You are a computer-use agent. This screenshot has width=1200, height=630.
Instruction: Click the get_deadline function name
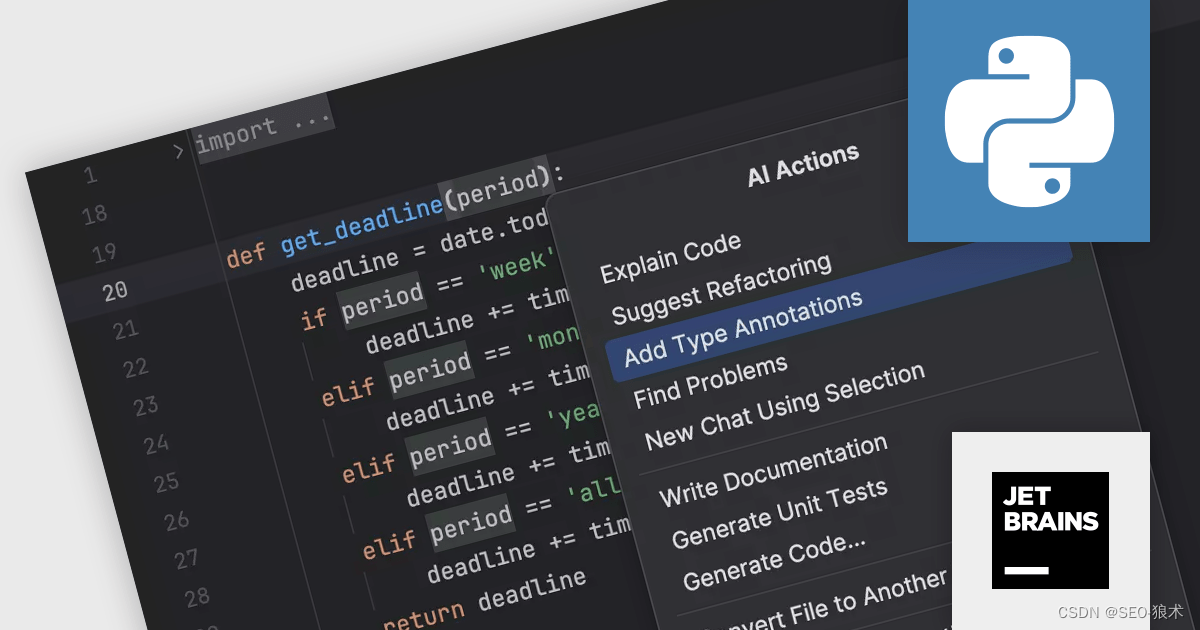click(x=361, y=224)
